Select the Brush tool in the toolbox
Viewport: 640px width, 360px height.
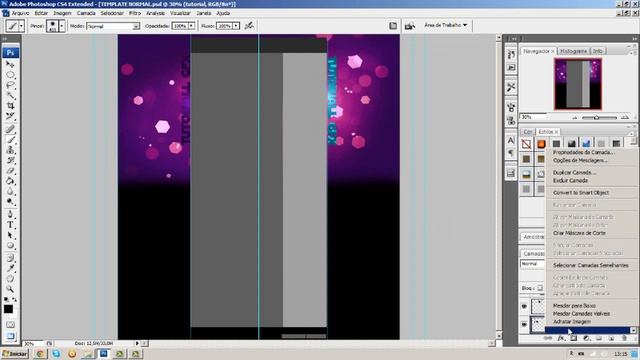coord(10,140)
